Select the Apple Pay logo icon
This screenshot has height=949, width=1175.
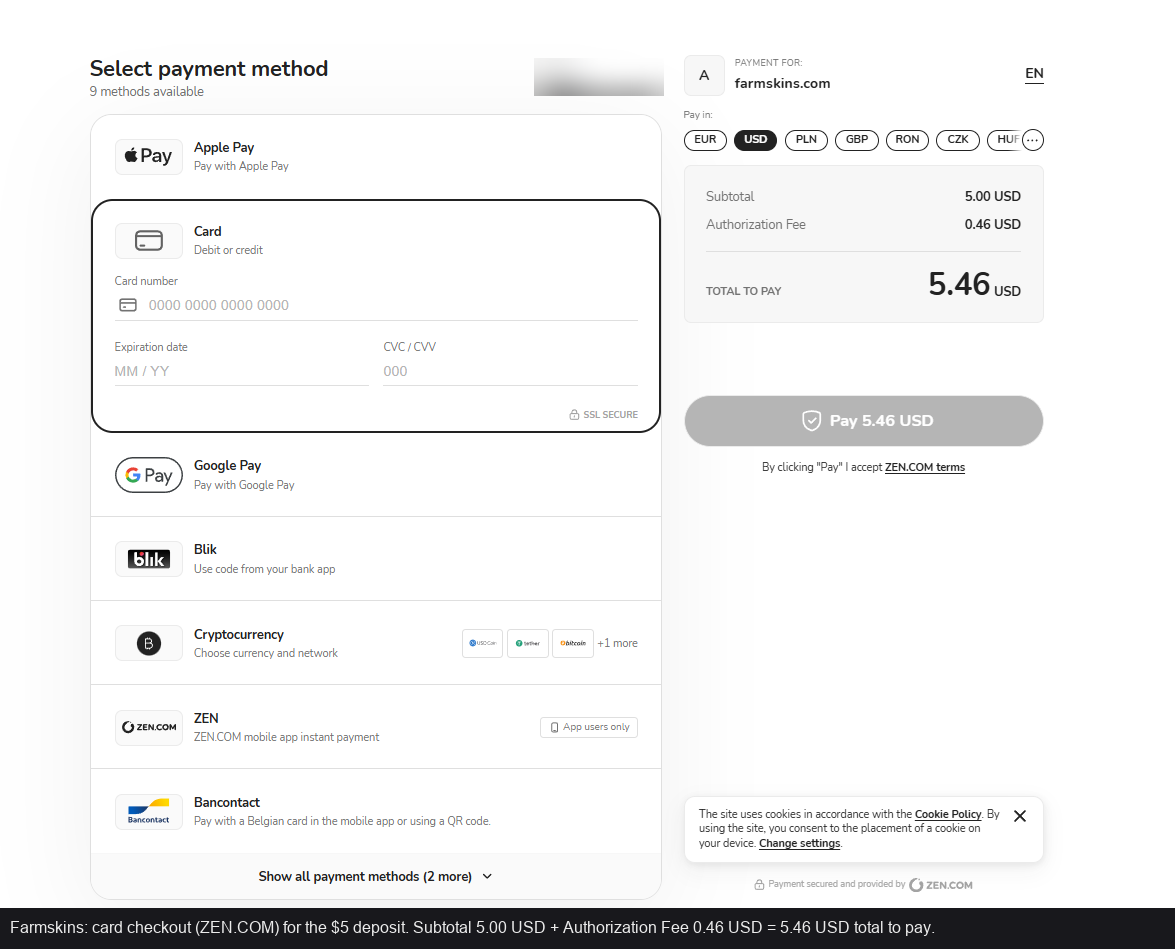tap(148, 157)
